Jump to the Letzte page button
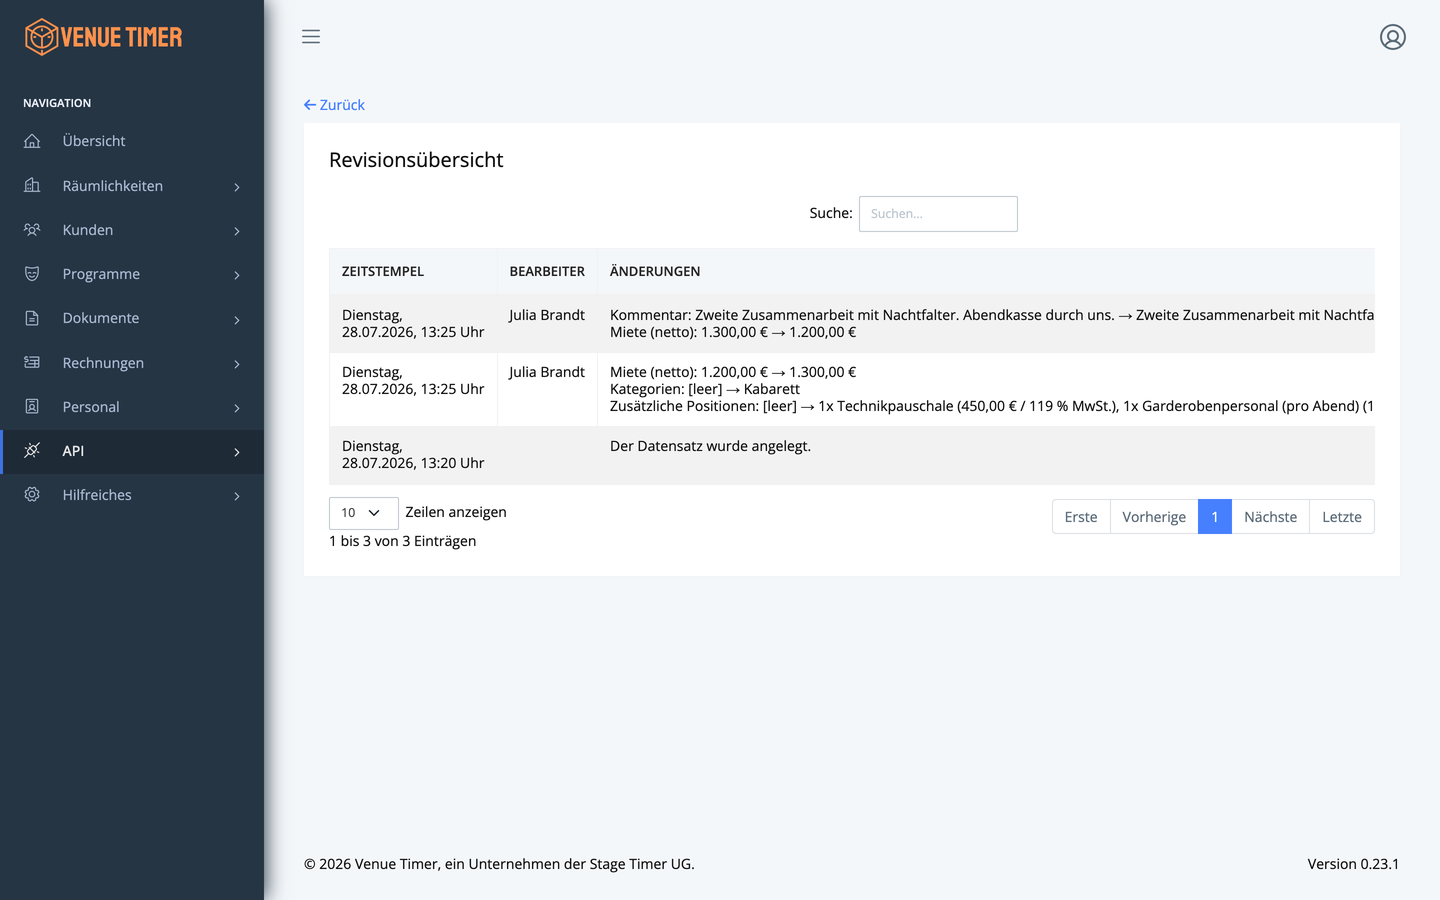Image resolution: width=1440 pixels, height=900 pixels. click(1342, 517)
